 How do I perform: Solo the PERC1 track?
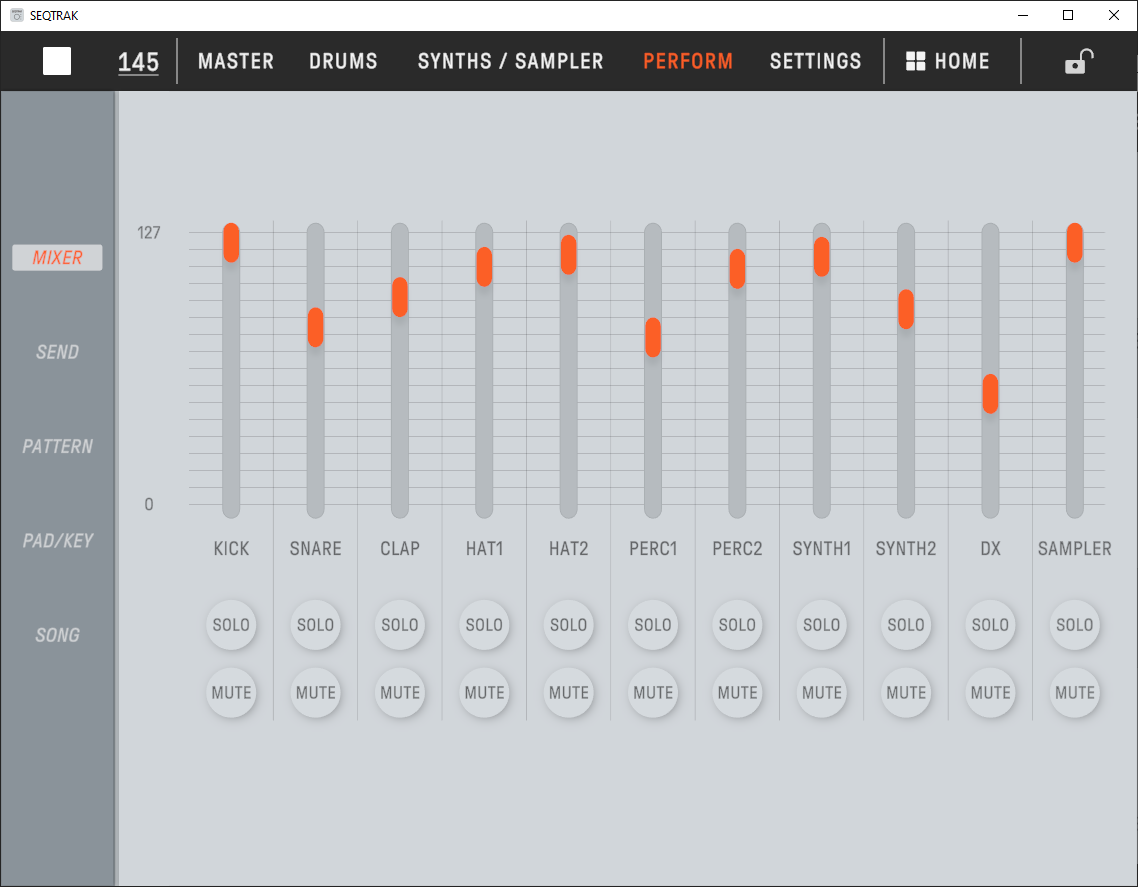(653, 625)
